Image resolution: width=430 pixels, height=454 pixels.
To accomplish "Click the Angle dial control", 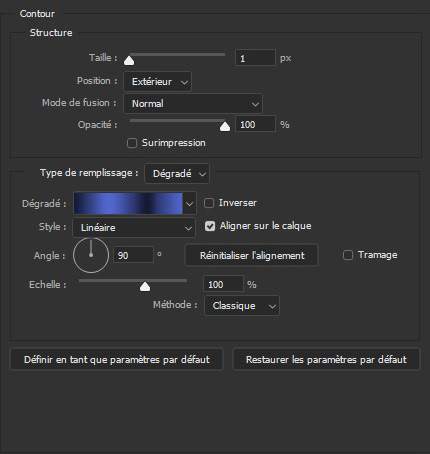I will click(91, 255).
